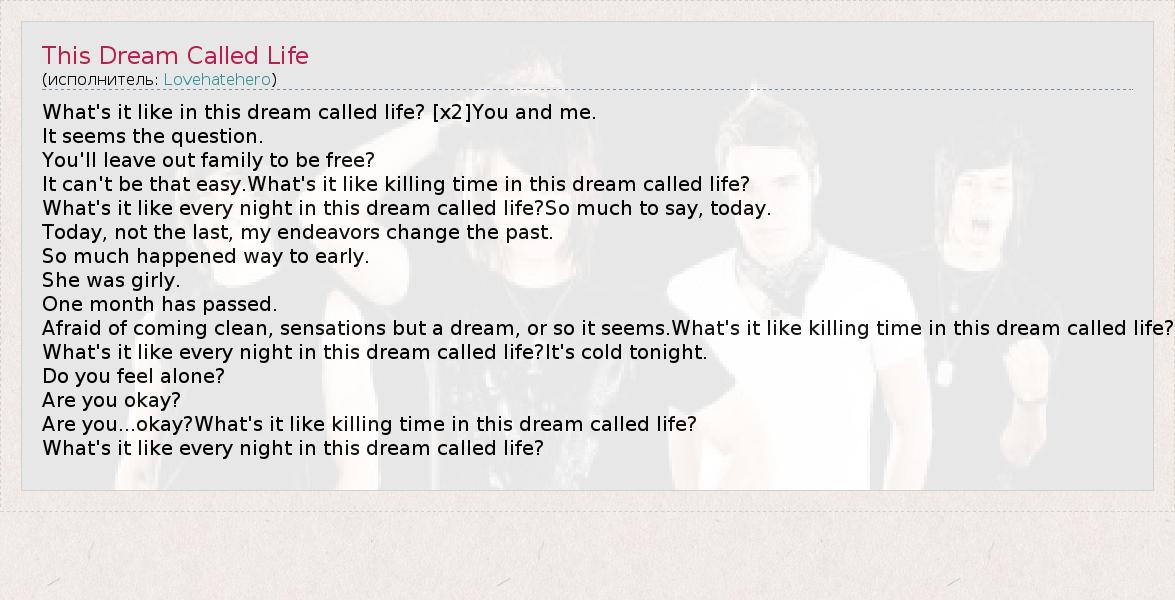
Task: Click the line "One month has passed."
Action: click(x=159, y=304)
